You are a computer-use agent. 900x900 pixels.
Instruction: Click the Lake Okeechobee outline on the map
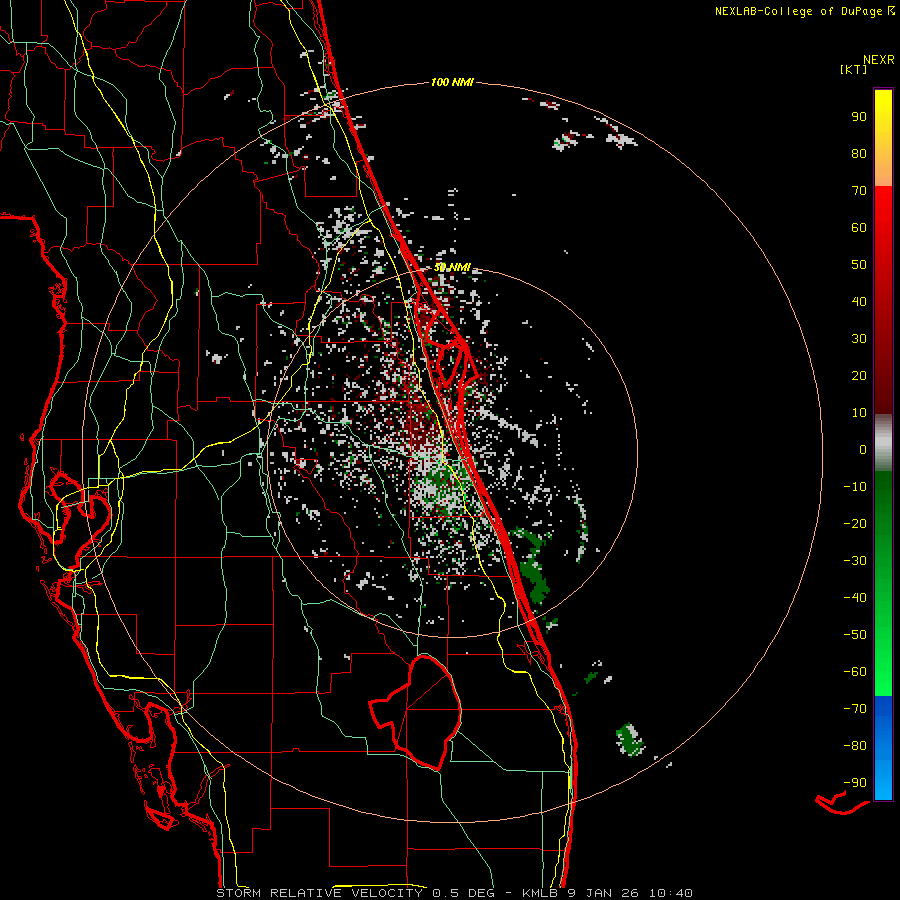coord(415,713)
